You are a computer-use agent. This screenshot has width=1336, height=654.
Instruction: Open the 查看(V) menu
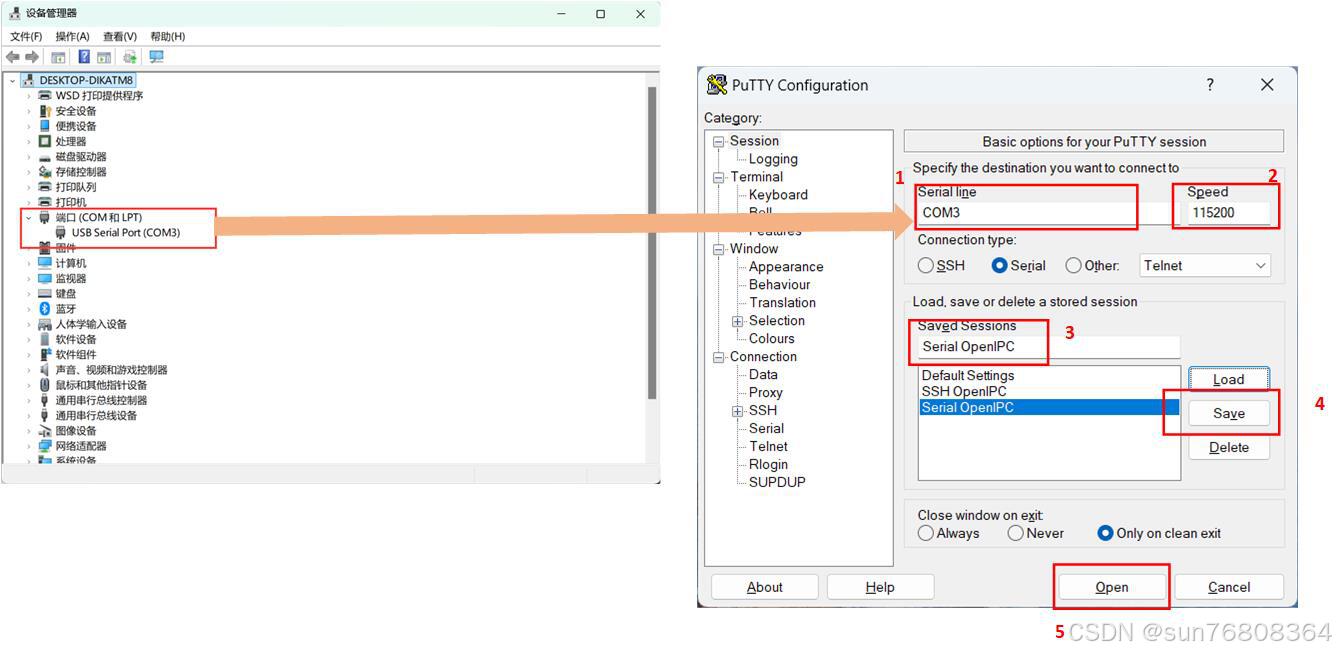coord(120,36)
